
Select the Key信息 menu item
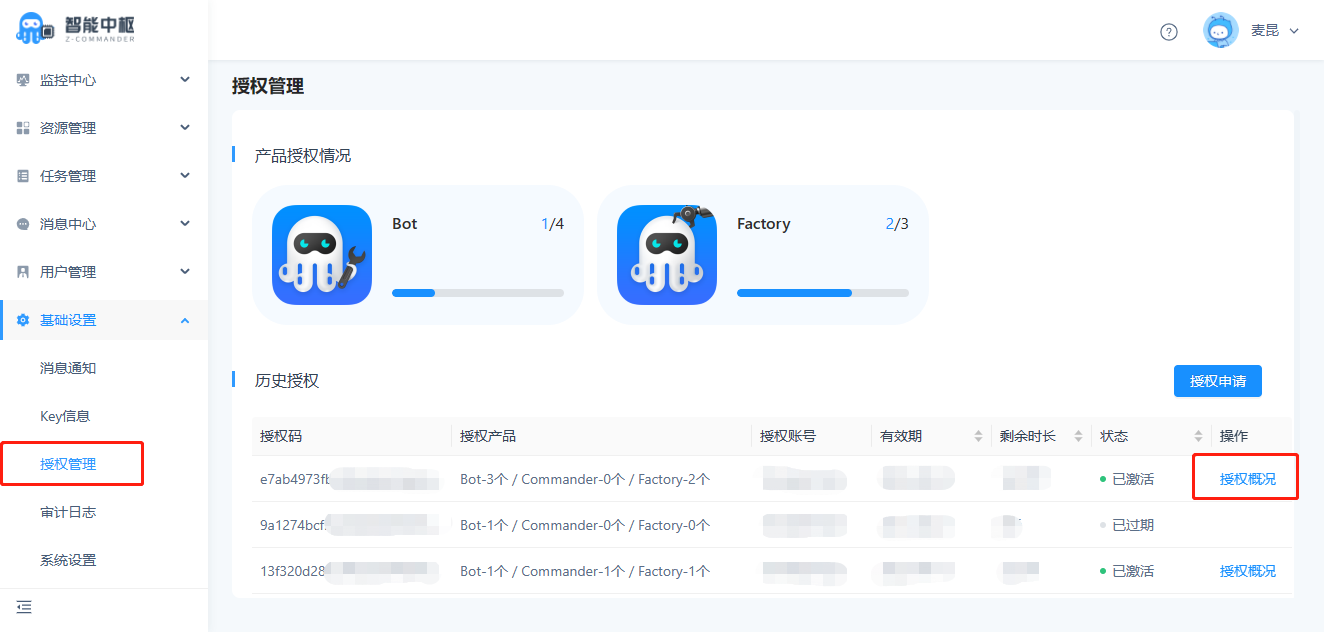pos(65,416)
